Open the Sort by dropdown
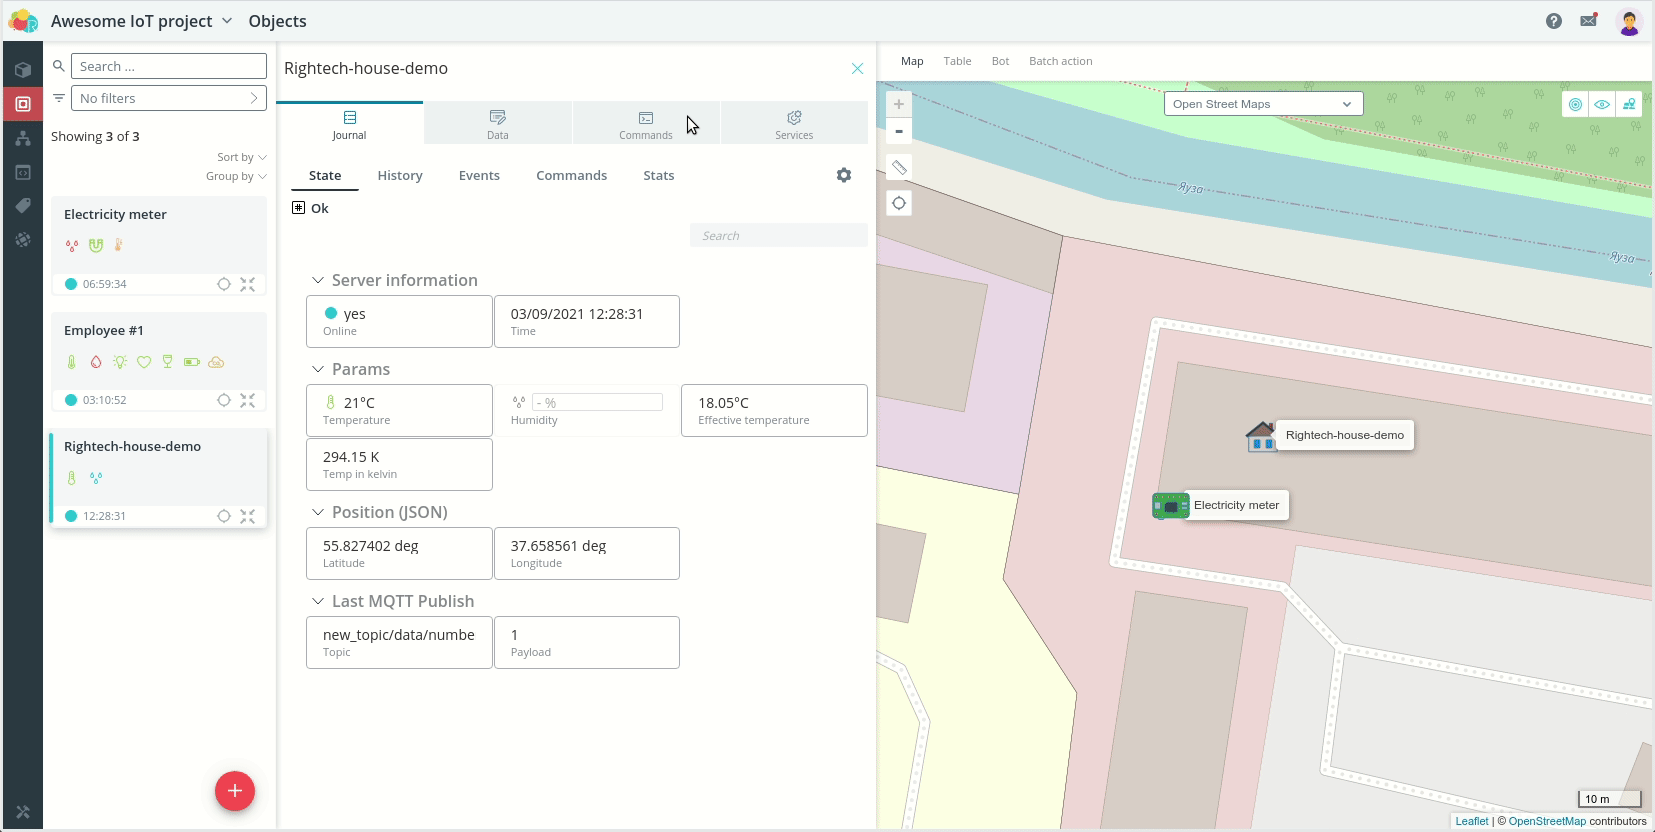The height and width of the screenshot is (832, 1655). tap(241, 157)
